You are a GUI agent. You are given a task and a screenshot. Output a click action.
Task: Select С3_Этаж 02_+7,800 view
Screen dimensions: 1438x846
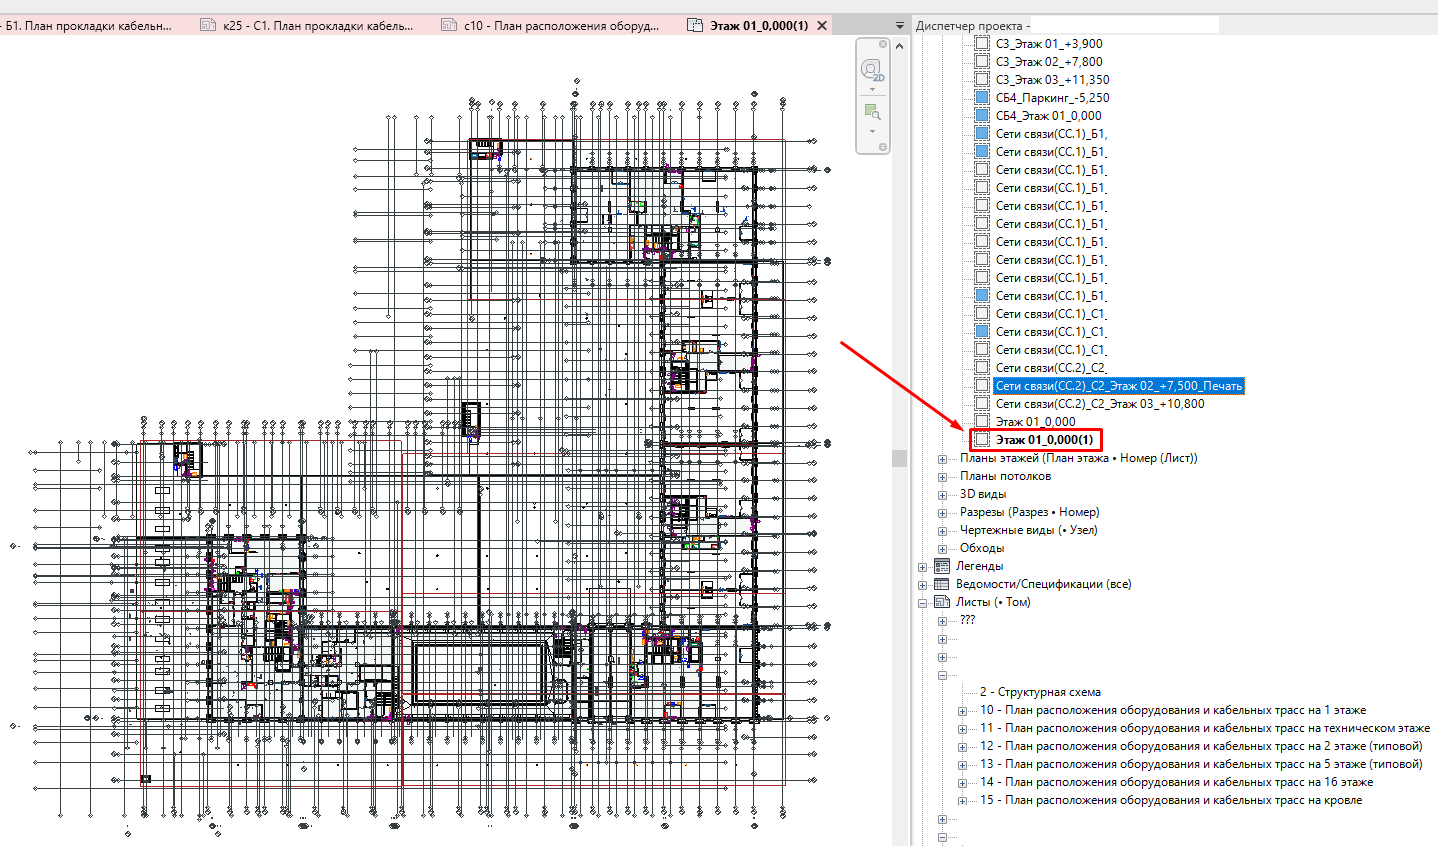coord(1049,62)
